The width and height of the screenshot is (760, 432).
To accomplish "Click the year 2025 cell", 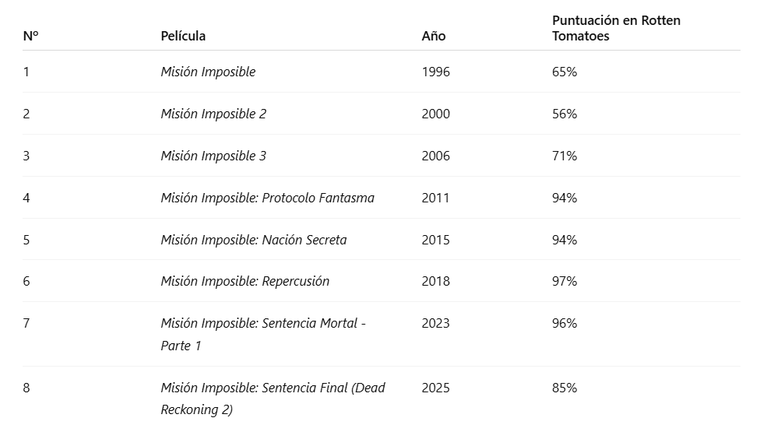I will (436, 387).
